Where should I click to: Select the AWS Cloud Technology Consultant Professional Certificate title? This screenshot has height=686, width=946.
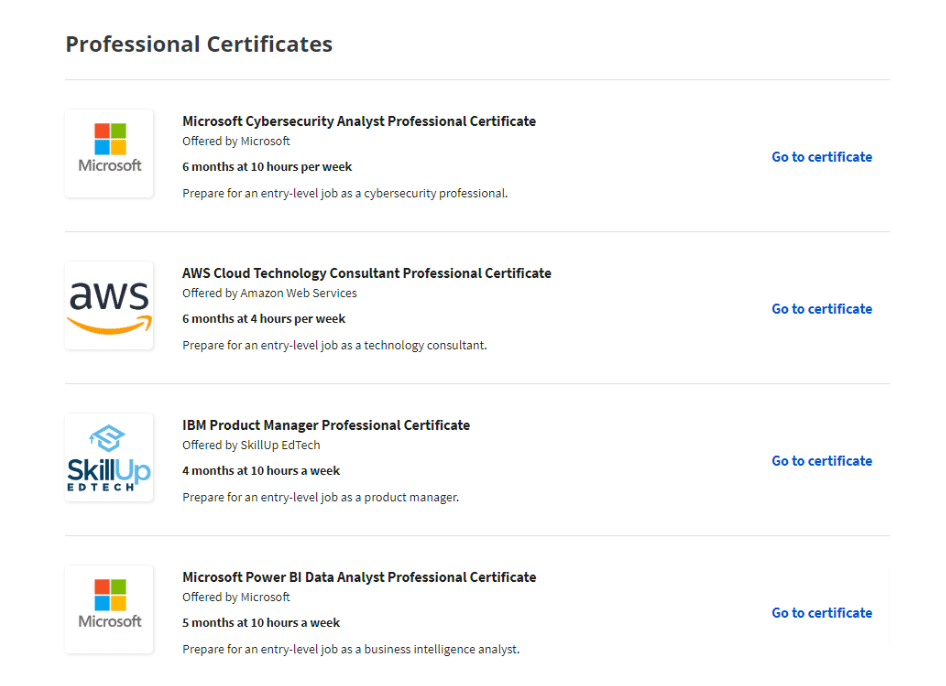(x=367, y=273)
